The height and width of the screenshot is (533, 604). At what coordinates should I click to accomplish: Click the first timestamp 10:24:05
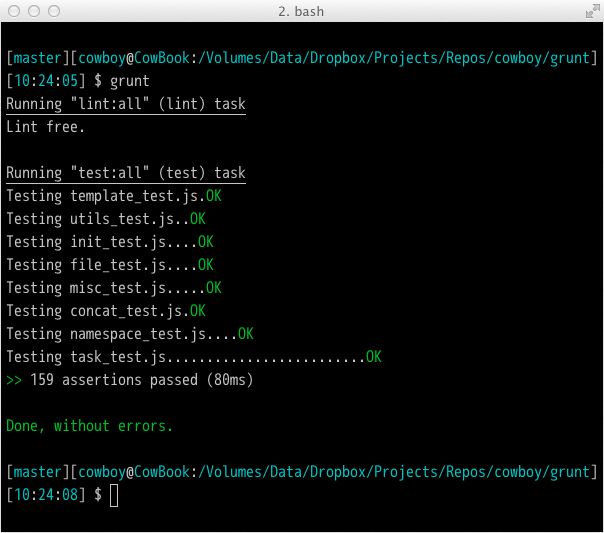(46, 81)
